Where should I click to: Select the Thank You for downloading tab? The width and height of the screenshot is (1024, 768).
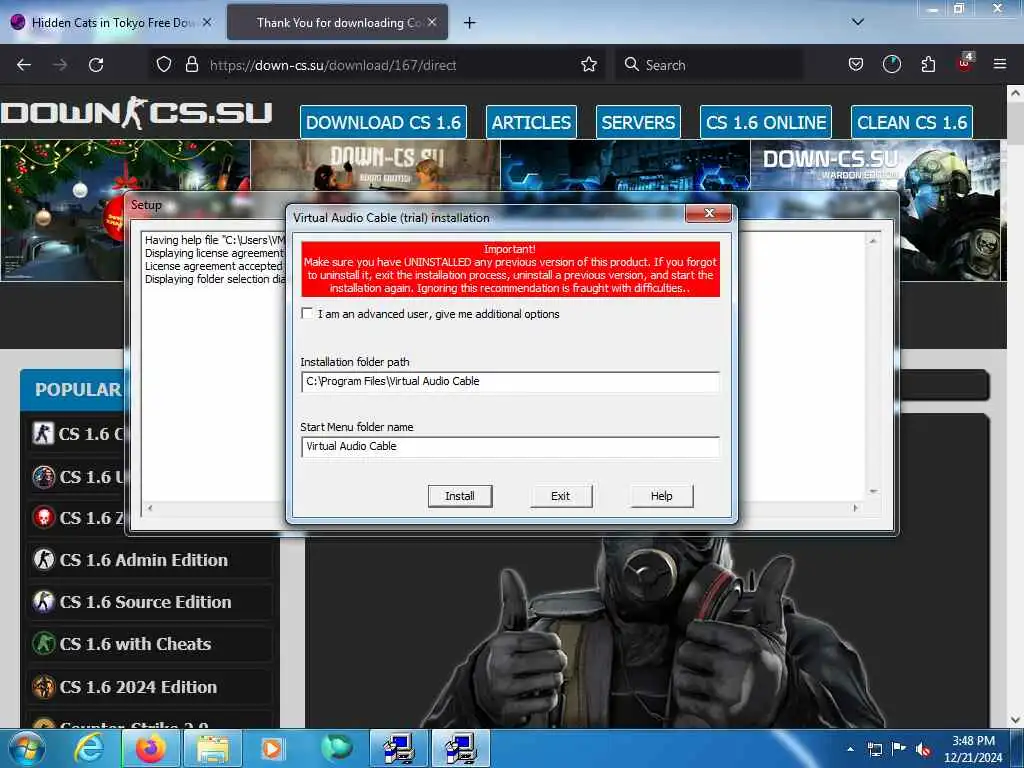pyautogui.click(x=337, y=22)
